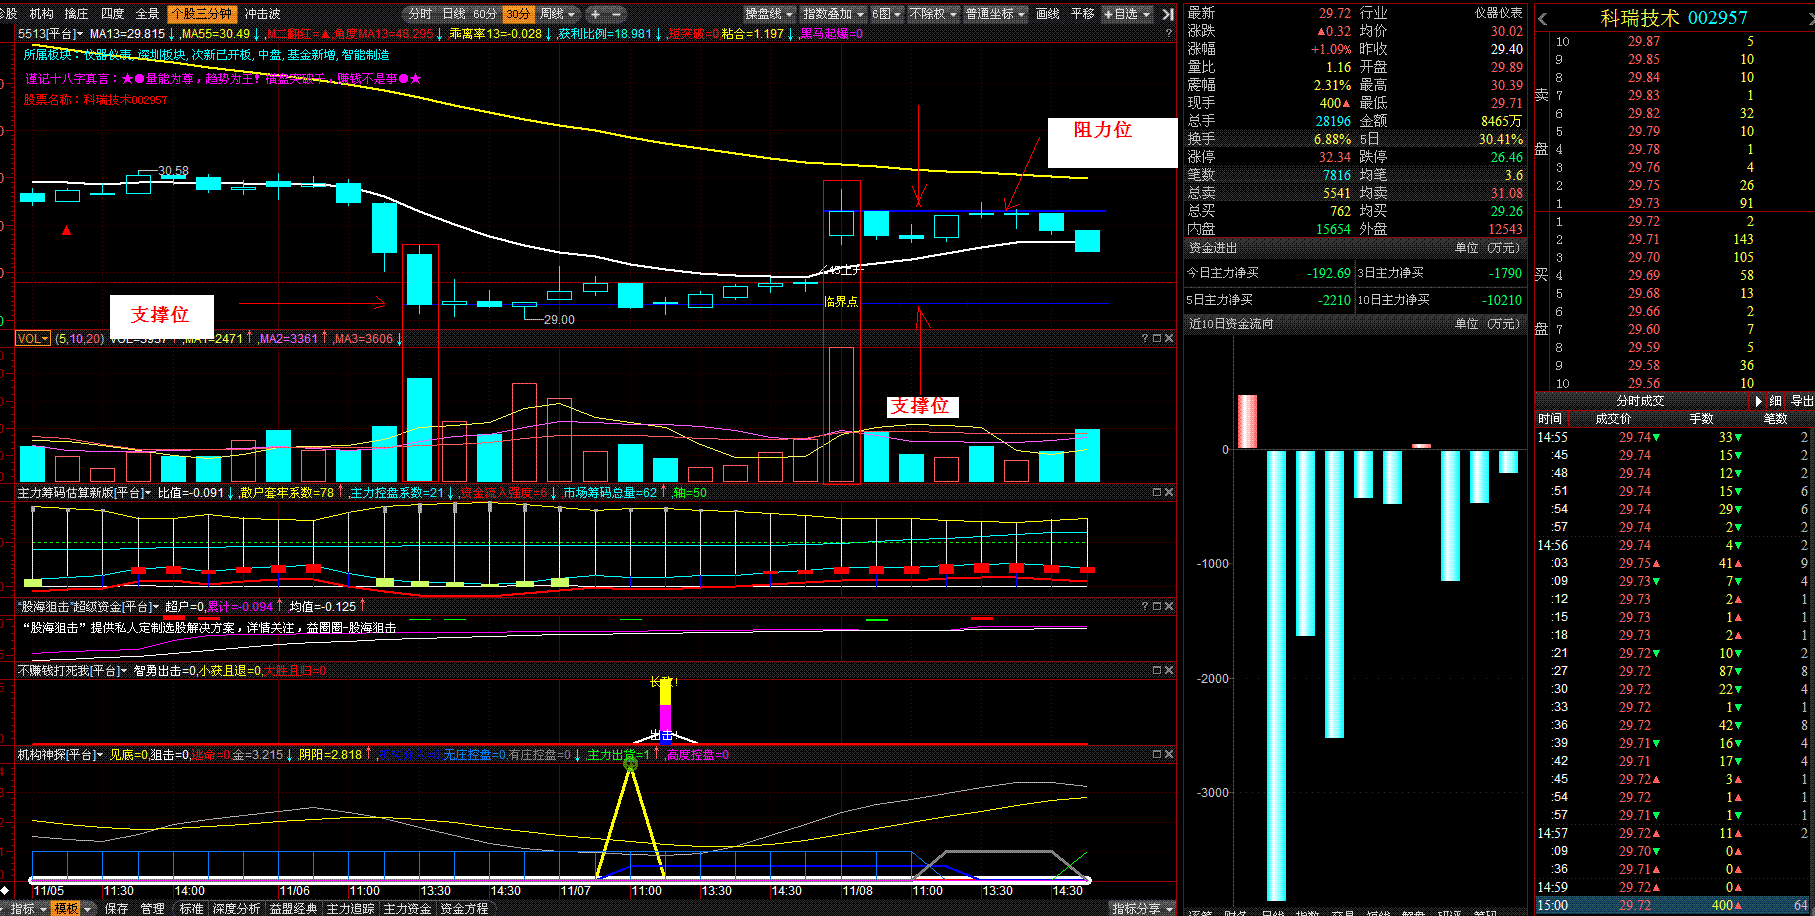Maximize the VOL indicator panel
This screenshot has width=1815, height=916.
[1157, 338]
